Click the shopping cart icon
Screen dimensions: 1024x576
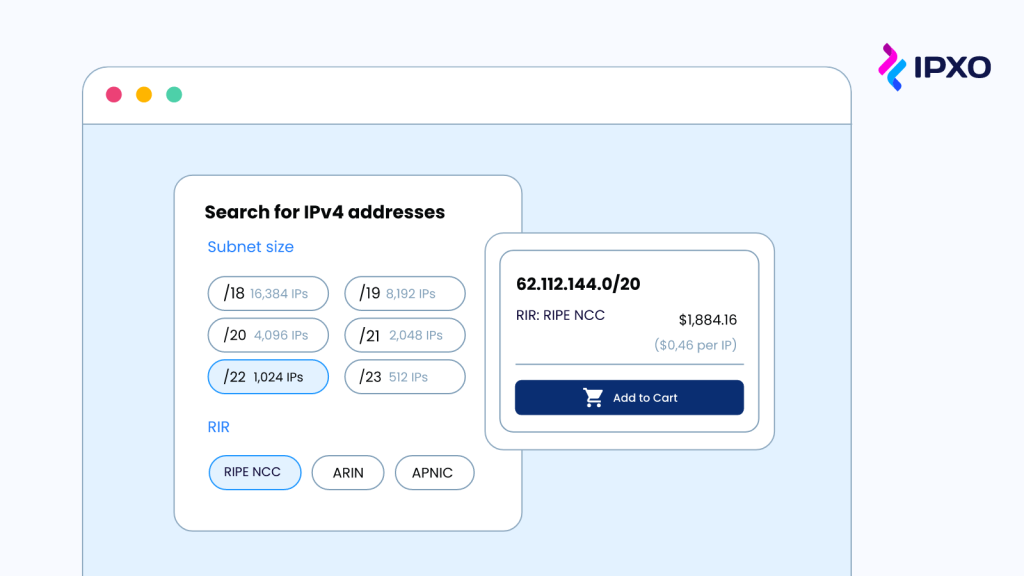593,397
